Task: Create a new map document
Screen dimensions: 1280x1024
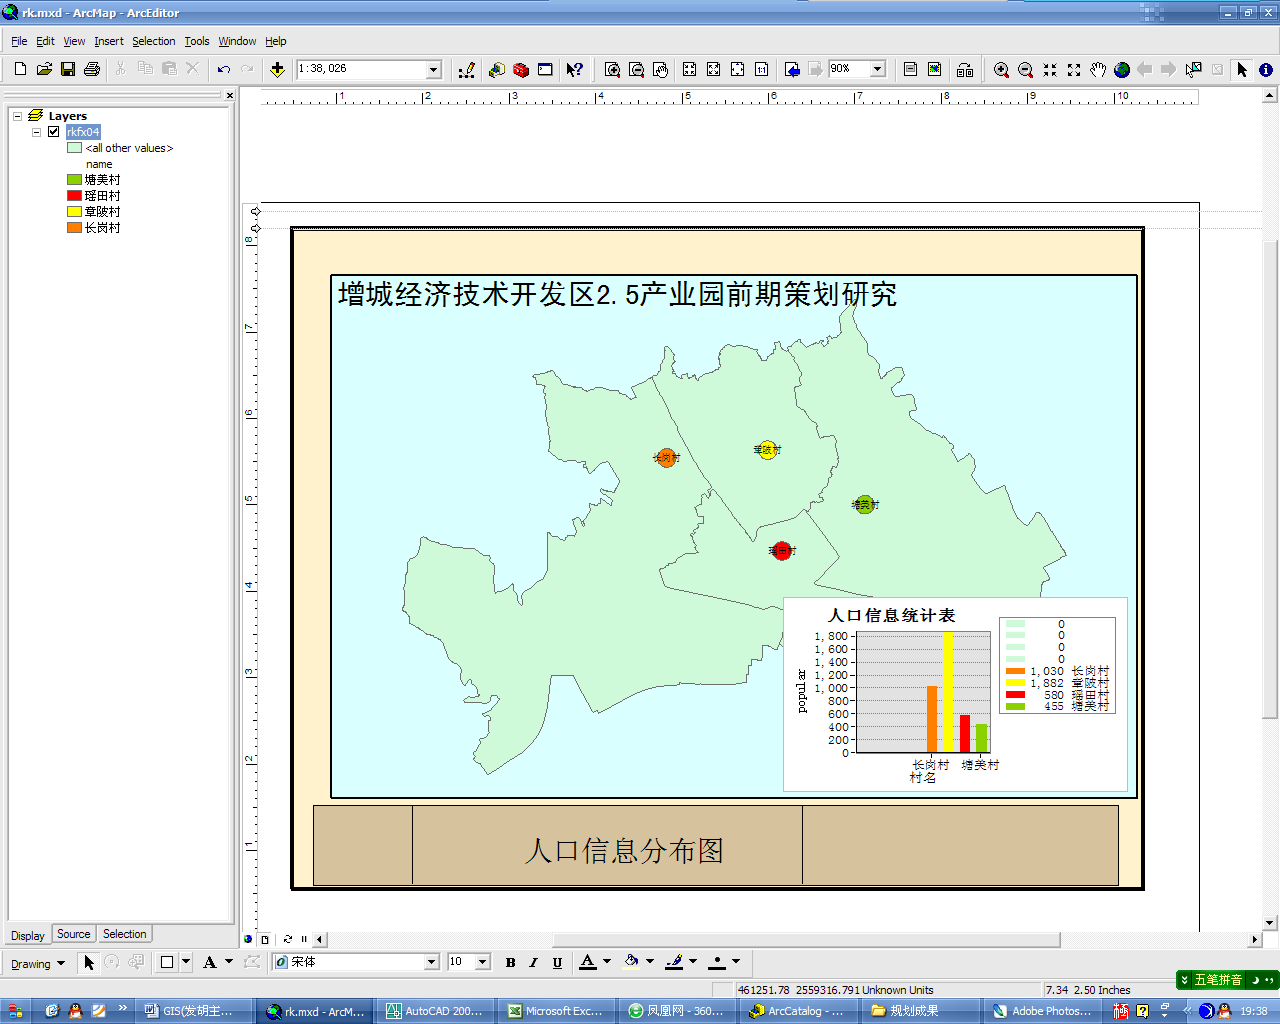Action: [20, 69]
